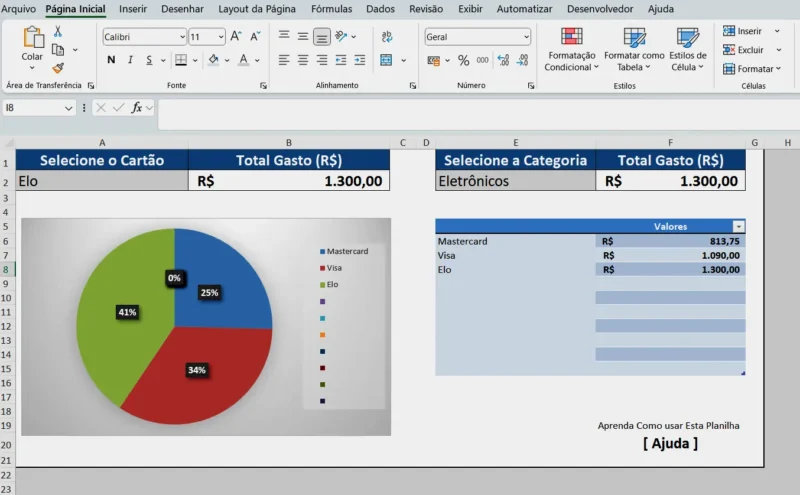Click the Cut scissors icon
The image size is (800, 495).
pos(58,32)
